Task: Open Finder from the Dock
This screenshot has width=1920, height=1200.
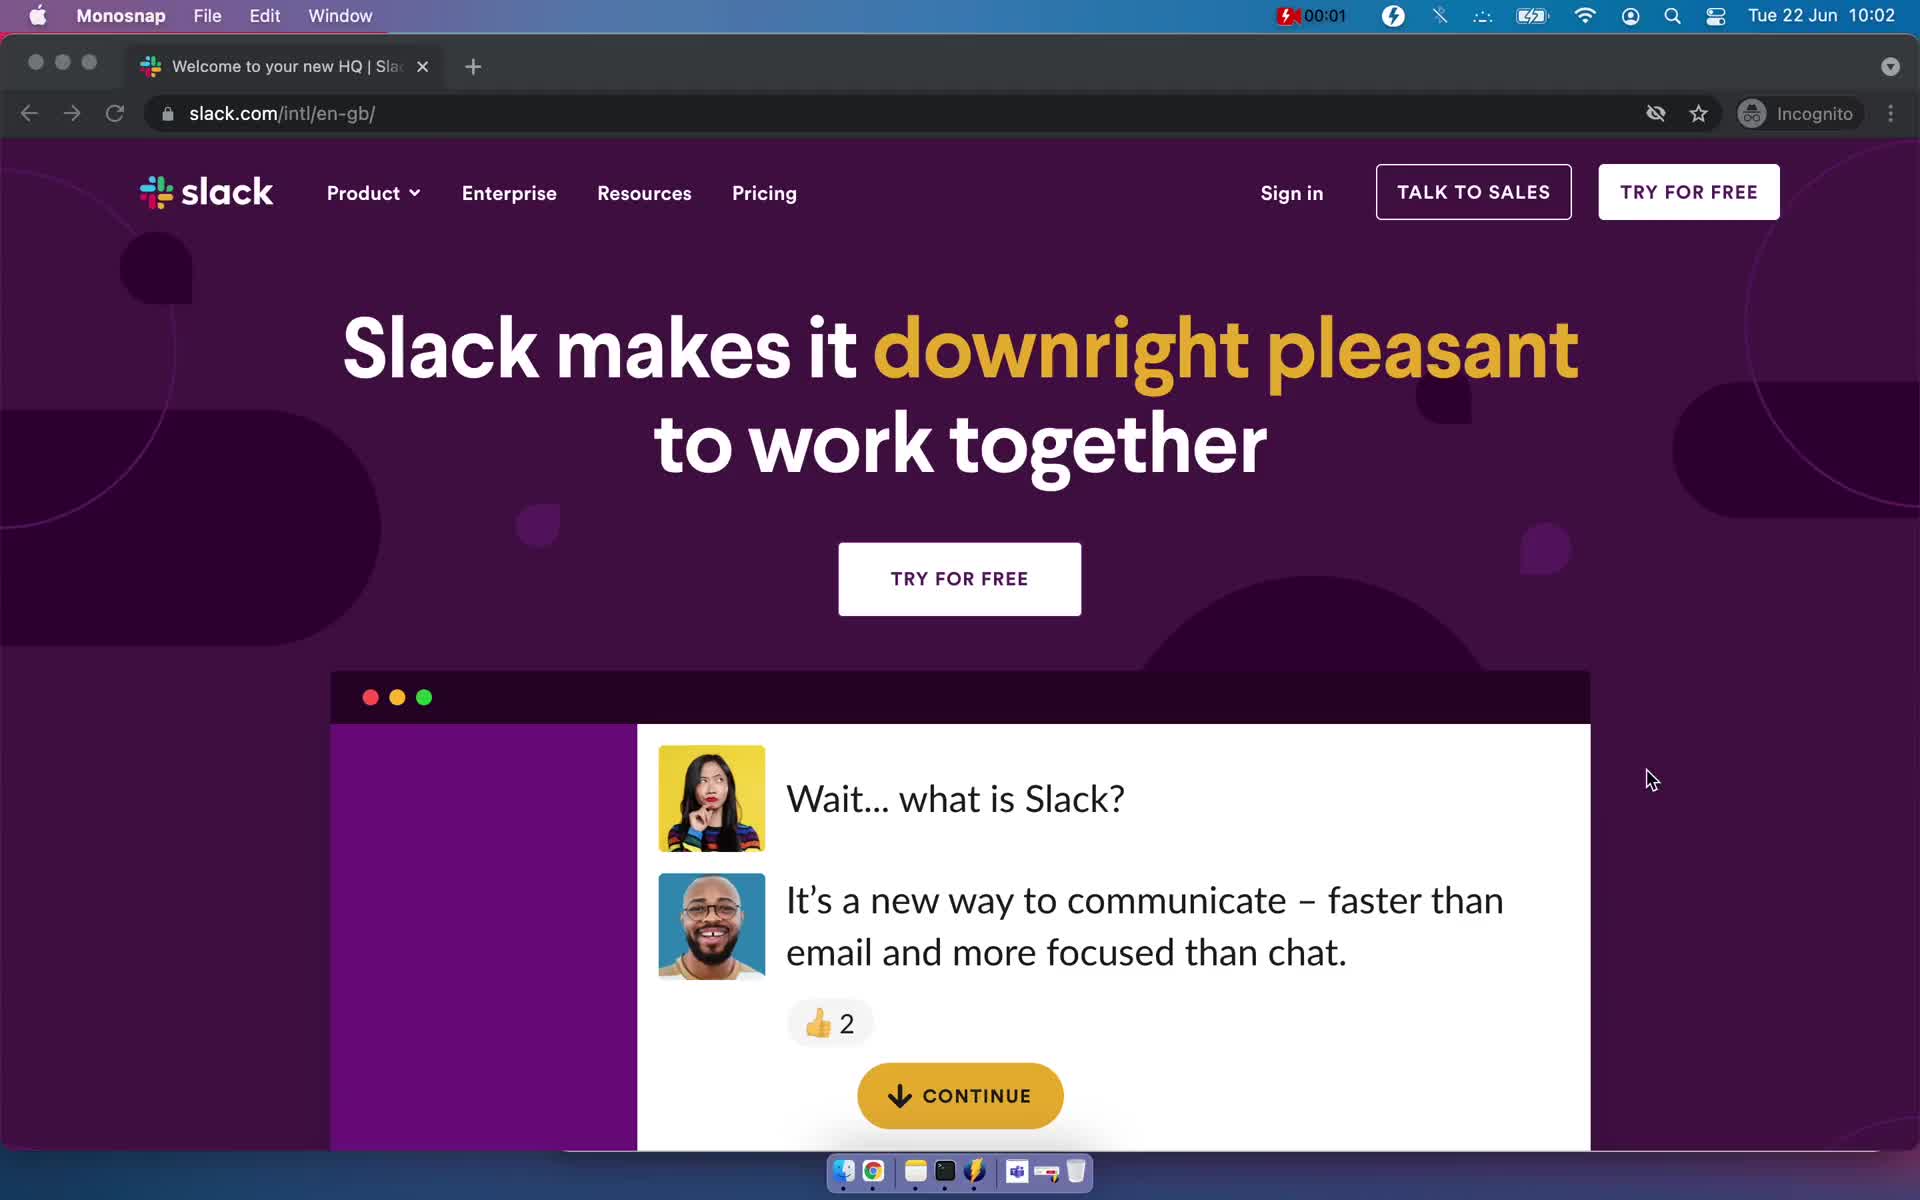Action: coord(844,1171)
